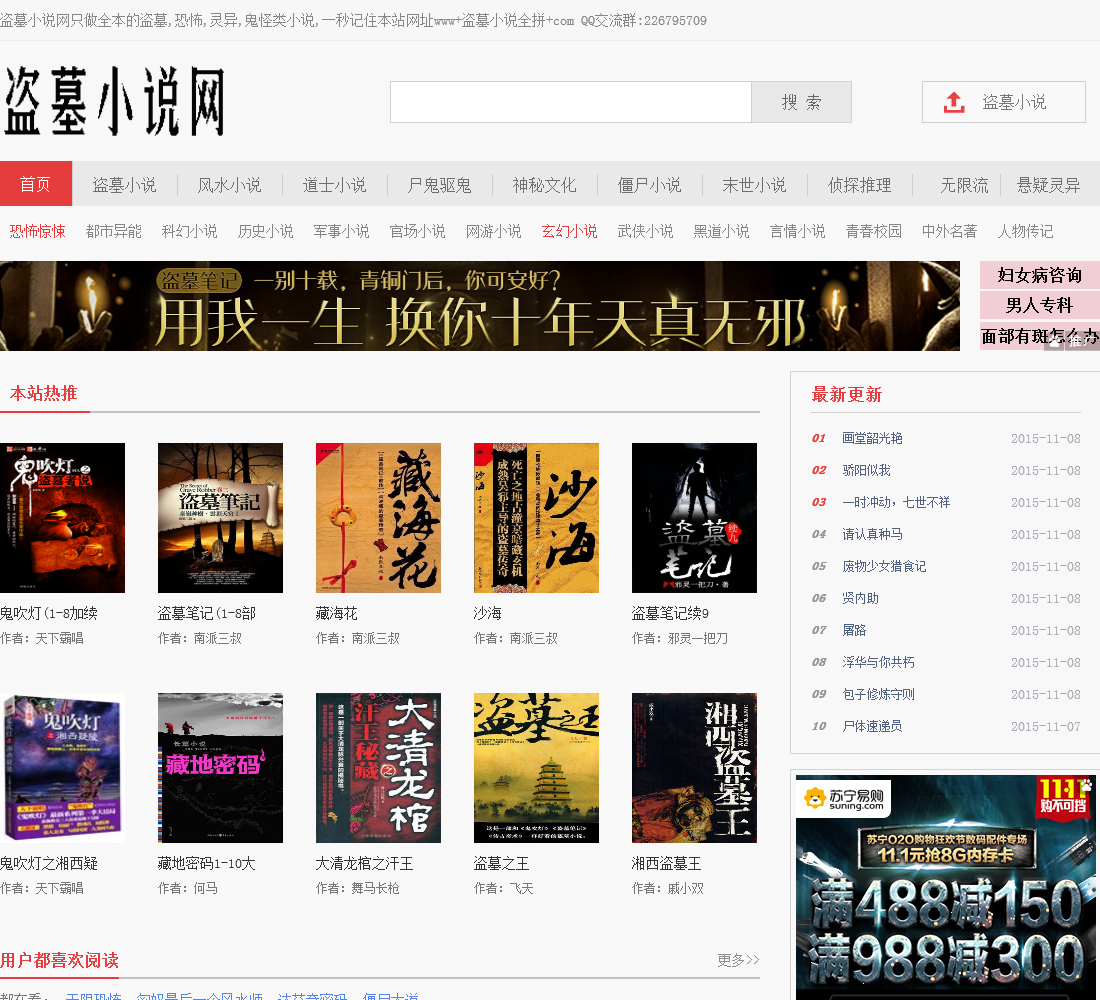Screen dimensions: 1100x1000
Task: Go to 青春校园 sub-category
Action: (873, 231)
